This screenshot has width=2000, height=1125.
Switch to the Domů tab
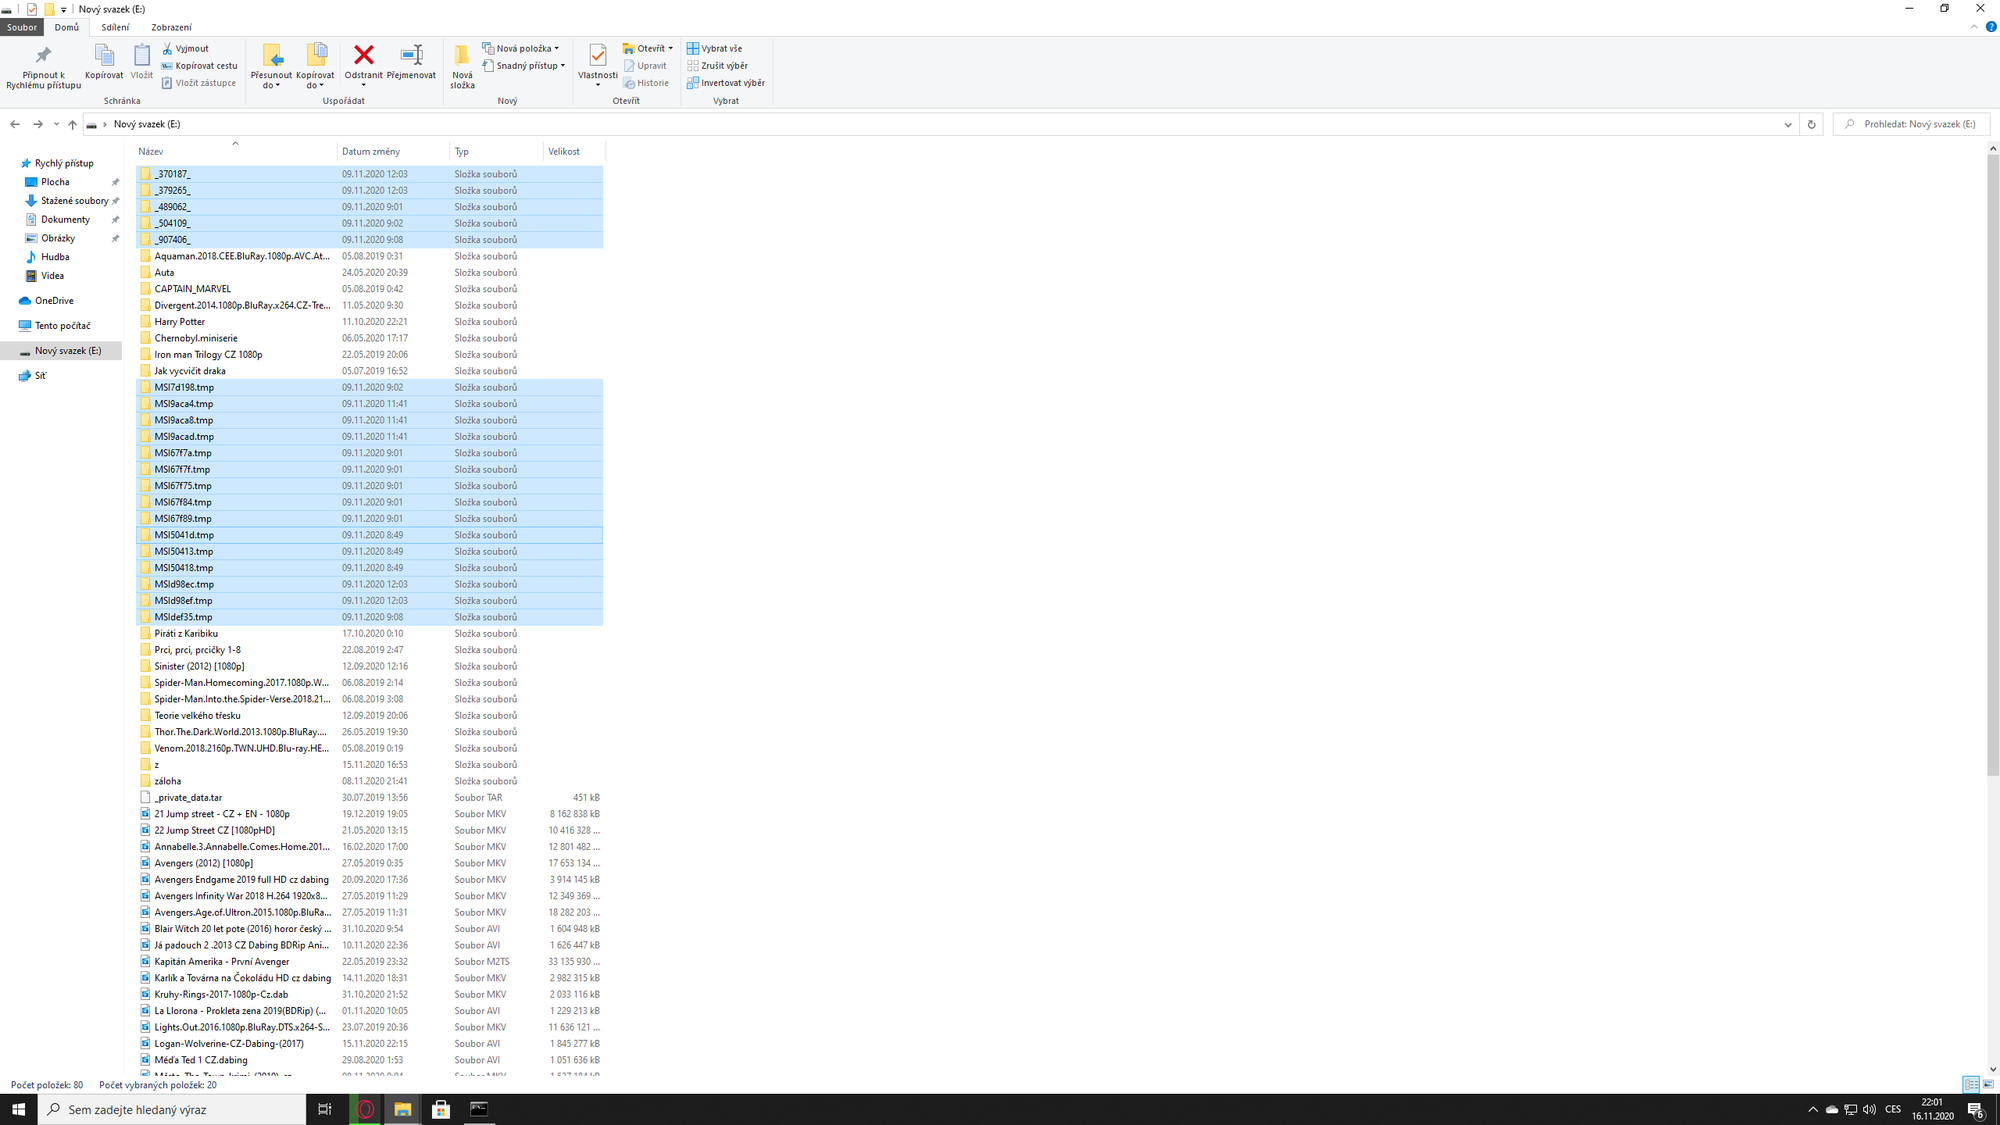pos(67,27)
